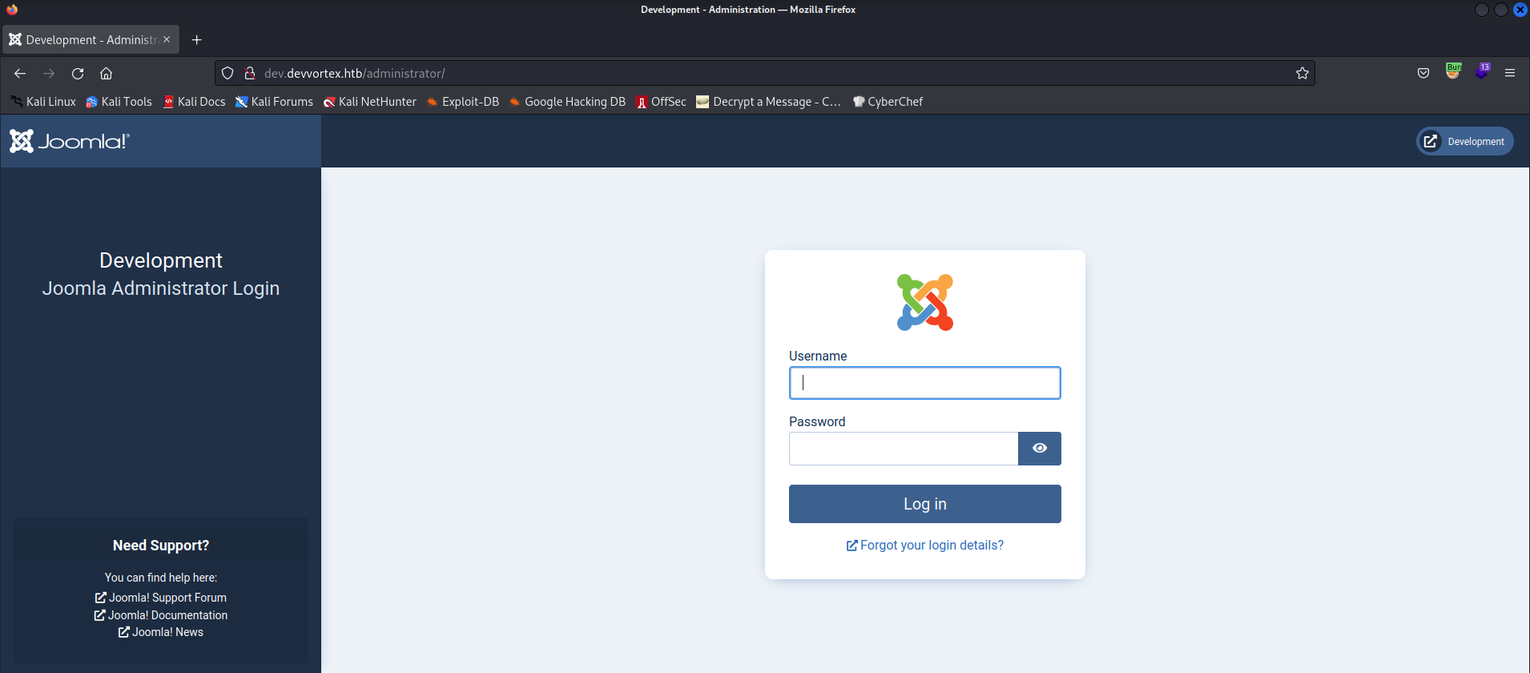This screenshot has width=1530, height=673.
Task: Open CyberChef bookmark
Action: click(x=887, y=101)
